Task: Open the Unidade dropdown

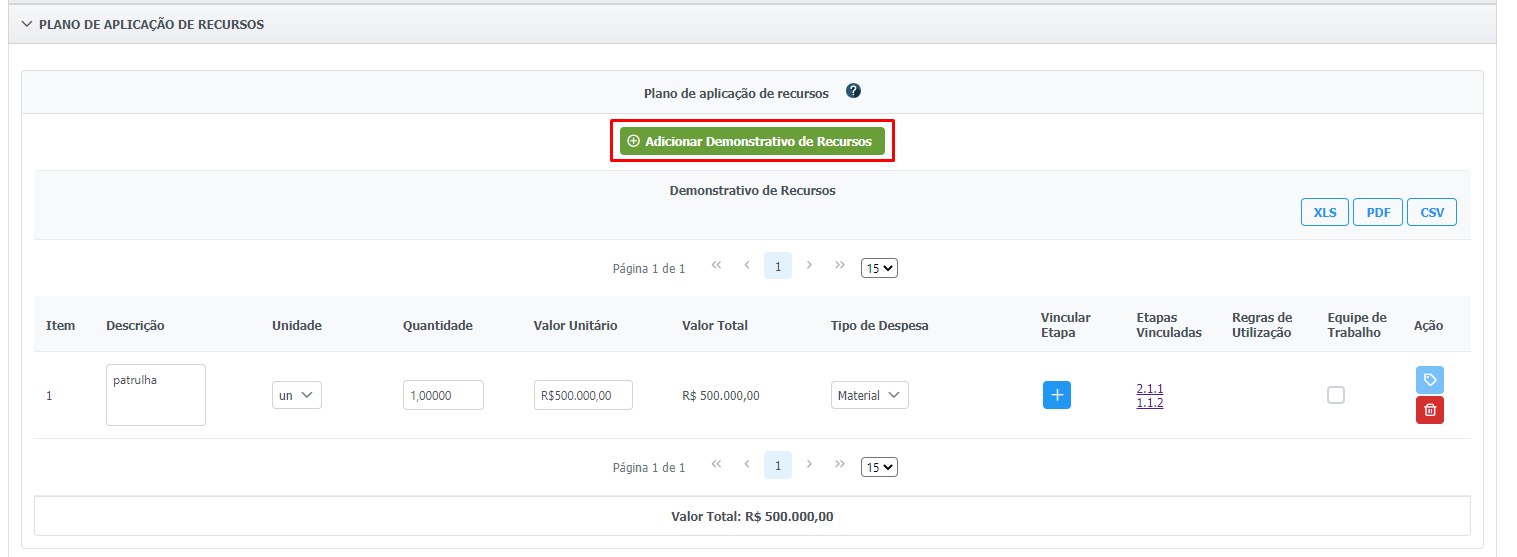Action: point(296,395)
